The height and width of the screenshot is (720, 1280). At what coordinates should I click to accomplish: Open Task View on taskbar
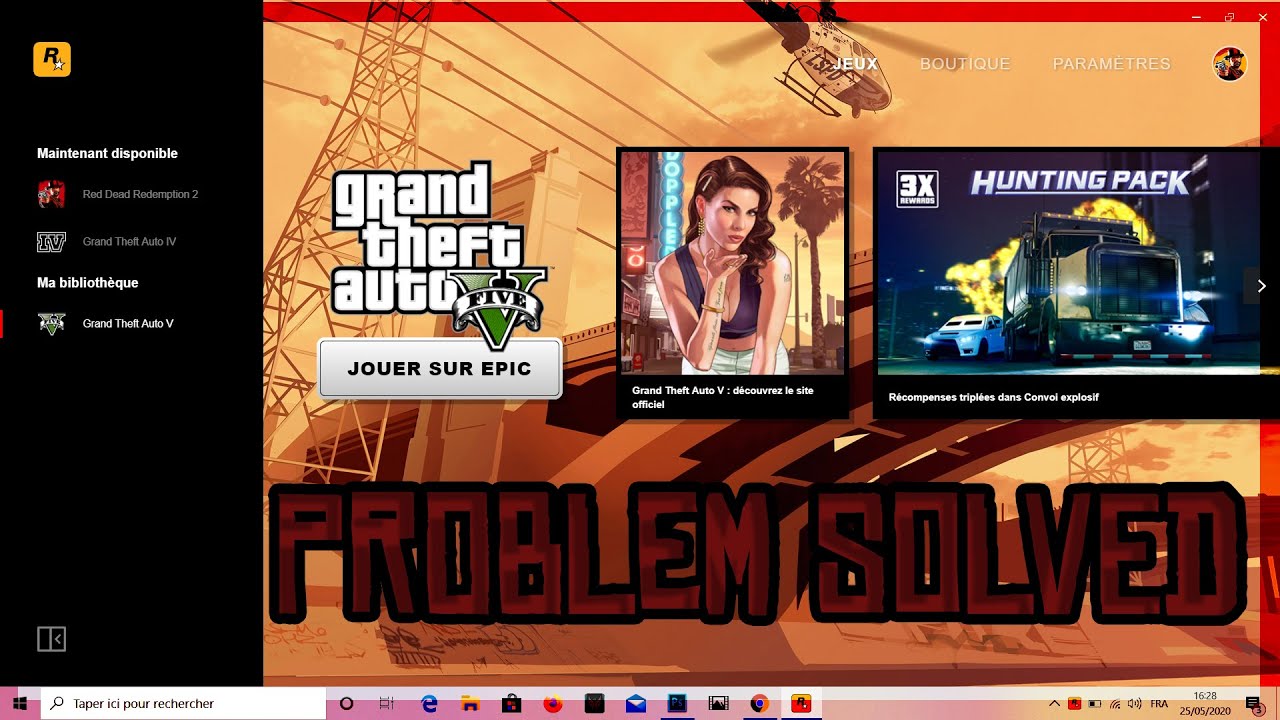click(x=387, y=703)
